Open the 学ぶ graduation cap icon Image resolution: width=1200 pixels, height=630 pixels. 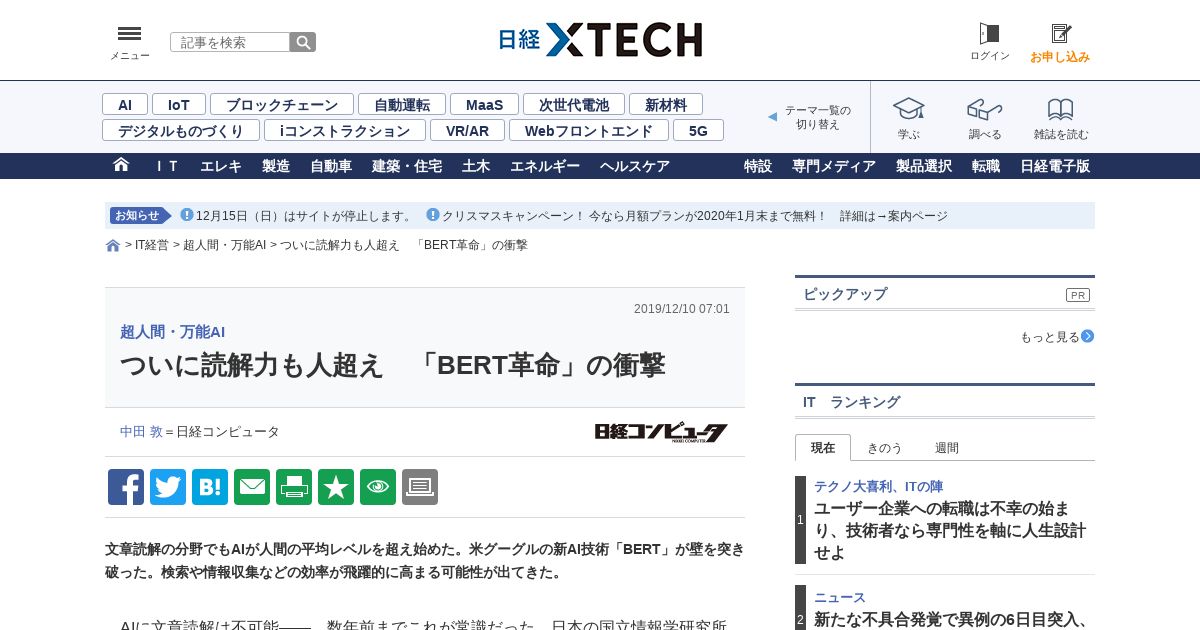point(908,109)
